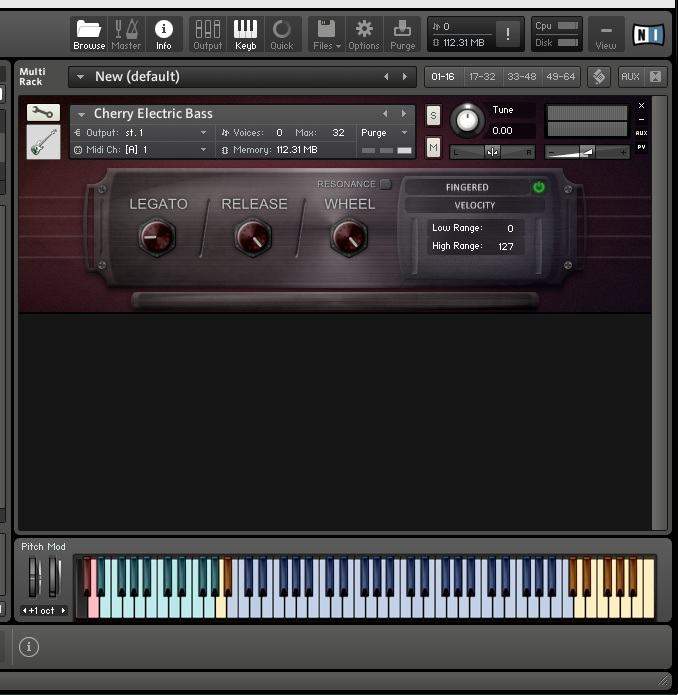The image size is (678, 695).
Task: Open the Options gear icon
Action: (x=364, y=34)
